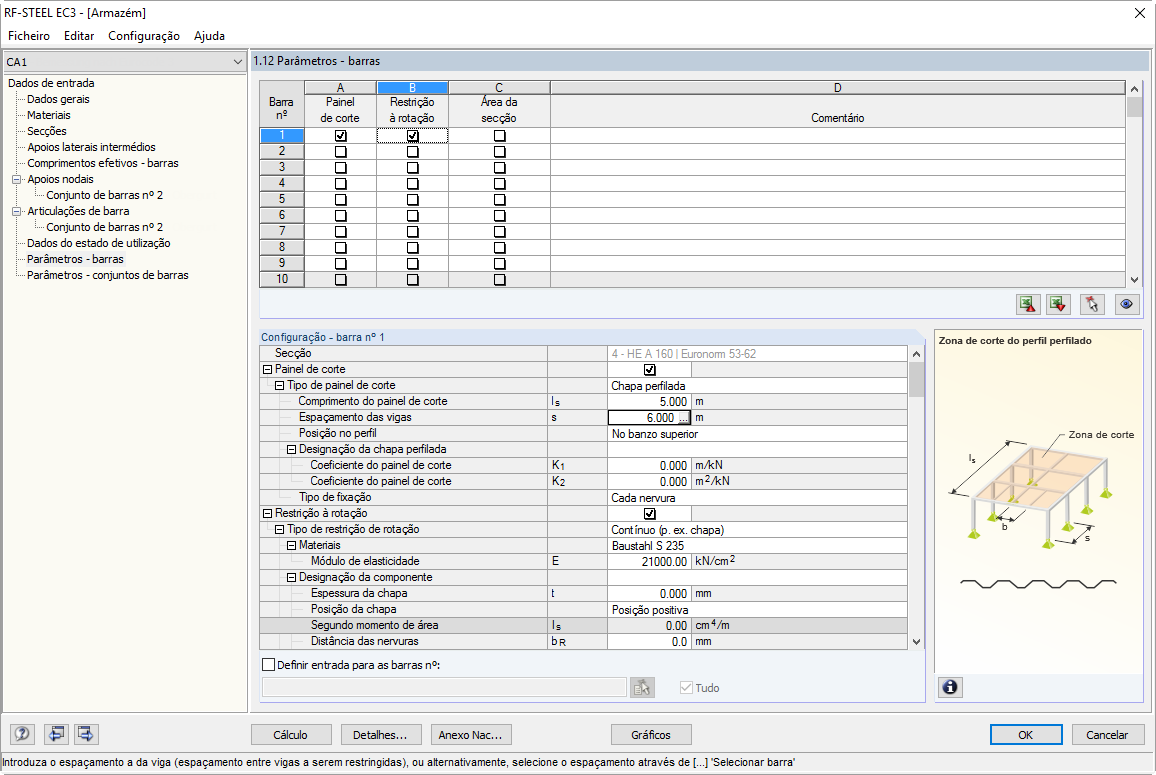Image resolution: width=1156 pixels, height=775 pixels.
Task: Select Conjunto de barras nº 2 under Apoios nodais
Action: [x=105, y=195]
